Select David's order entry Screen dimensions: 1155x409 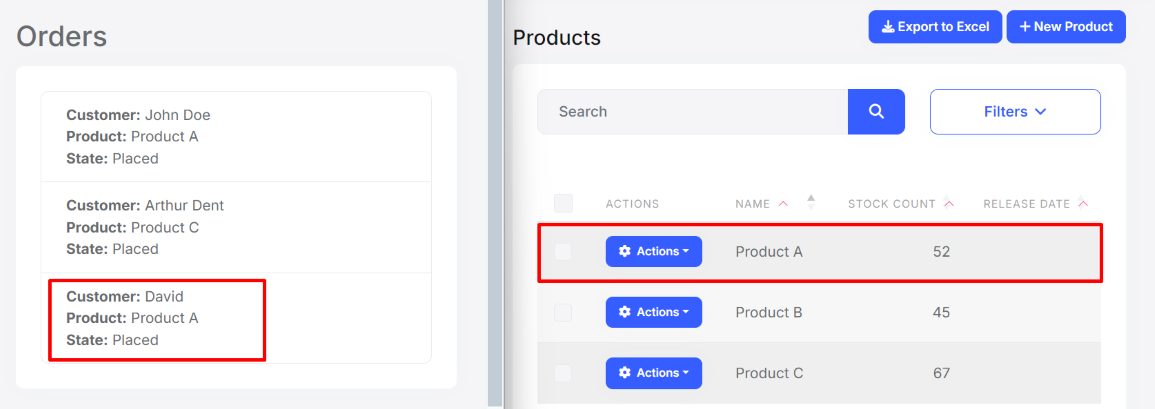[157, 318]
